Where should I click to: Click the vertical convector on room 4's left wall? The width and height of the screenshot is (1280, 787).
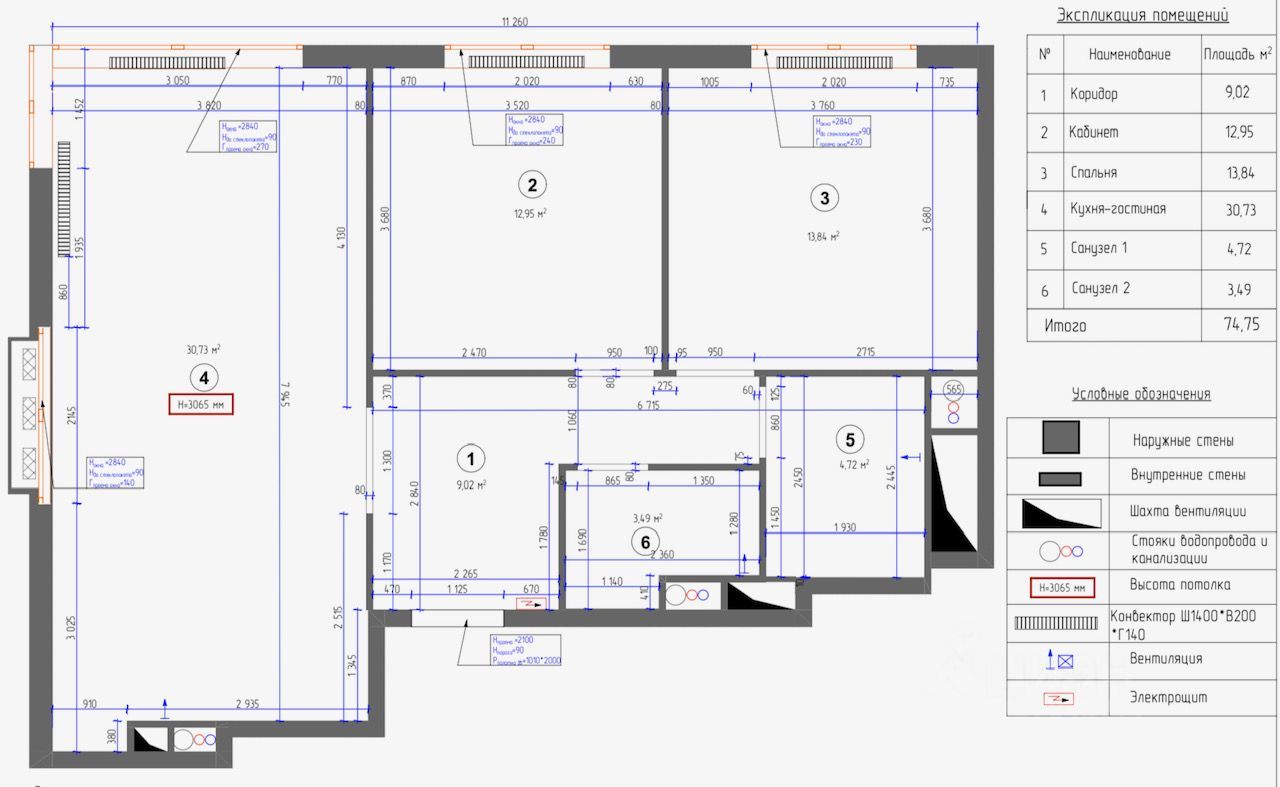[x=63, y=198]
